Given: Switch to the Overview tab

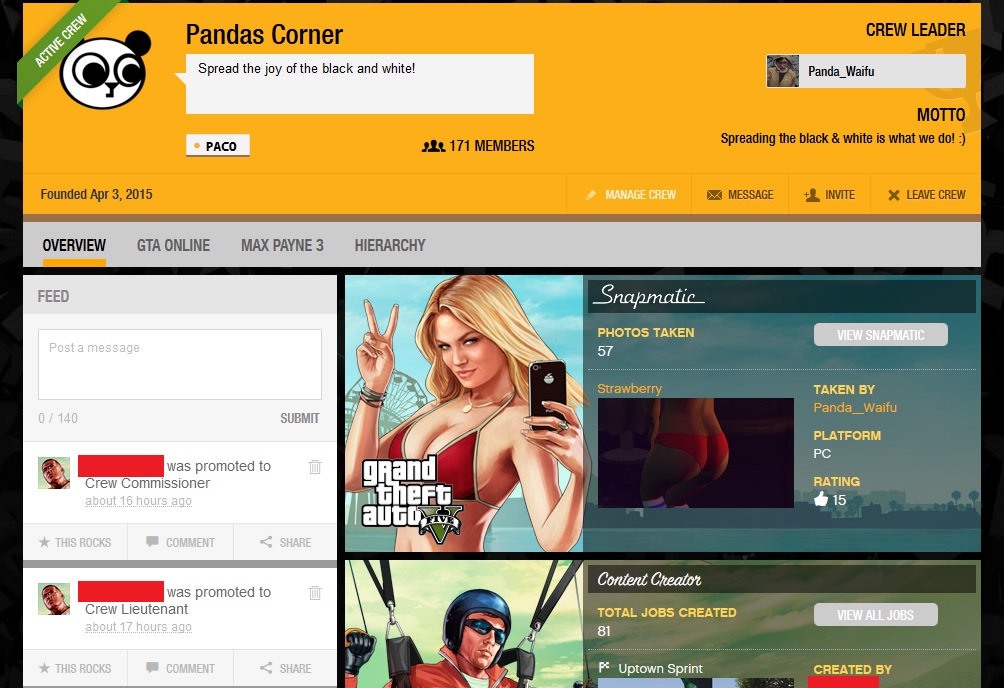Looking at the screenshot, I should (74, 245).
